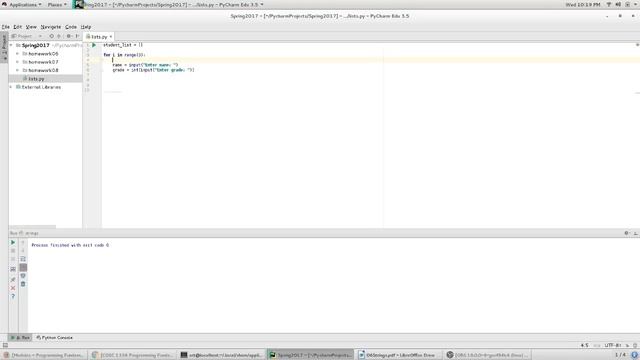Screen dimensions: 640x360
Task: Open the View menu
Action: coord(31,27)
